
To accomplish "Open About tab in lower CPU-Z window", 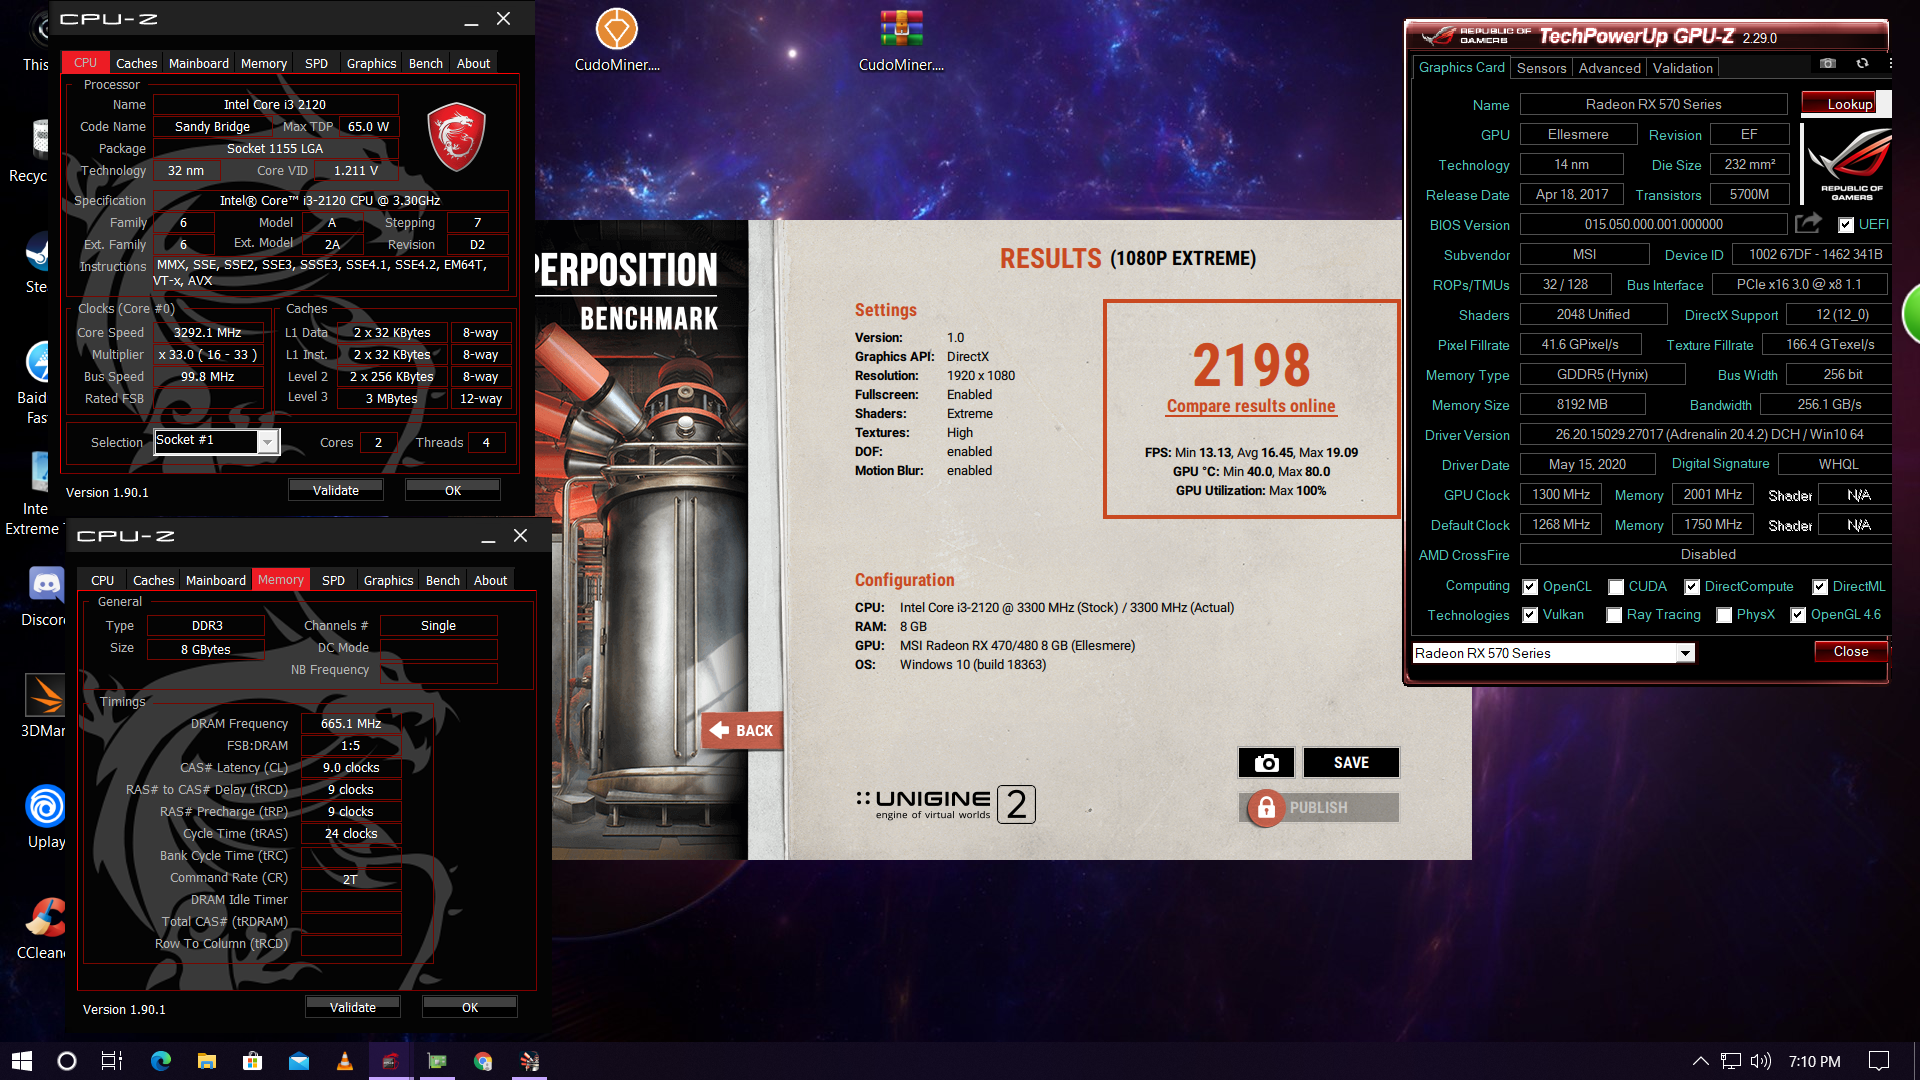I will coord(490,580).
